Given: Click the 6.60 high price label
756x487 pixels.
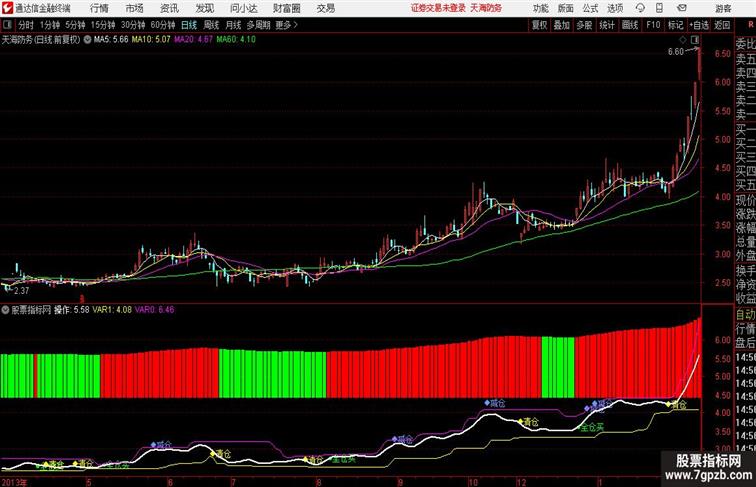Looking at the screenshot, I should (675, 52).
